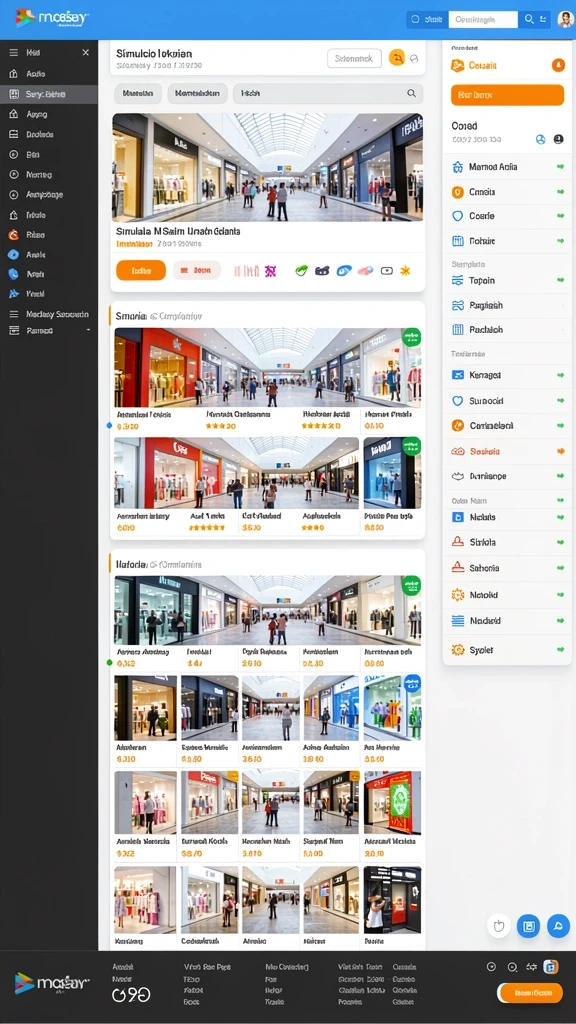Viewport: 576px width, 1024px height.
Task: Click the blue floating save button at bottom right
Action: coord(528,926)
